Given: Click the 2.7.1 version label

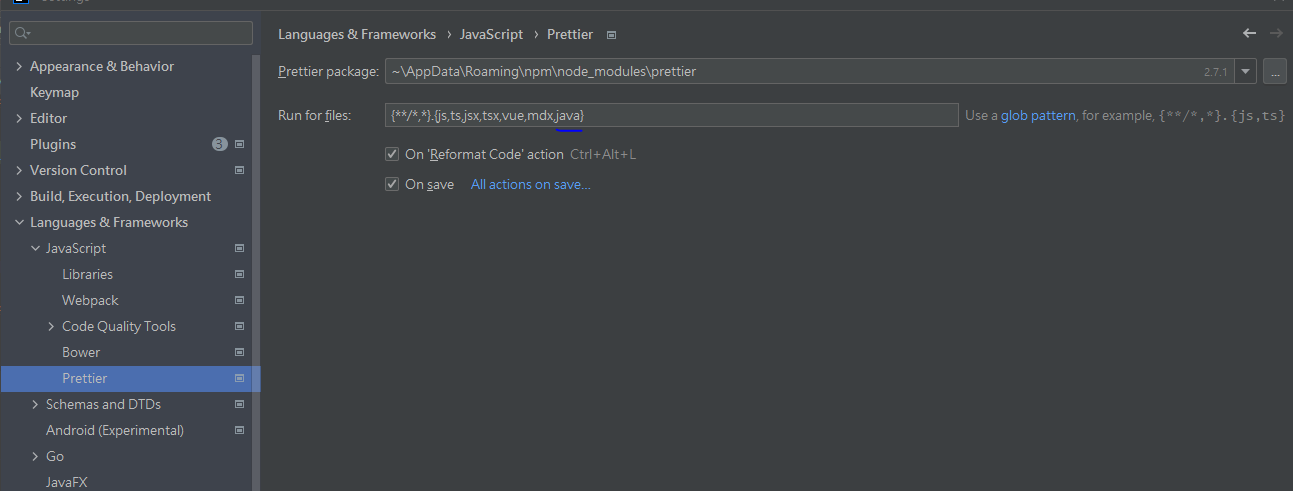Looking at the screenshot, I should pos(1215,73).
